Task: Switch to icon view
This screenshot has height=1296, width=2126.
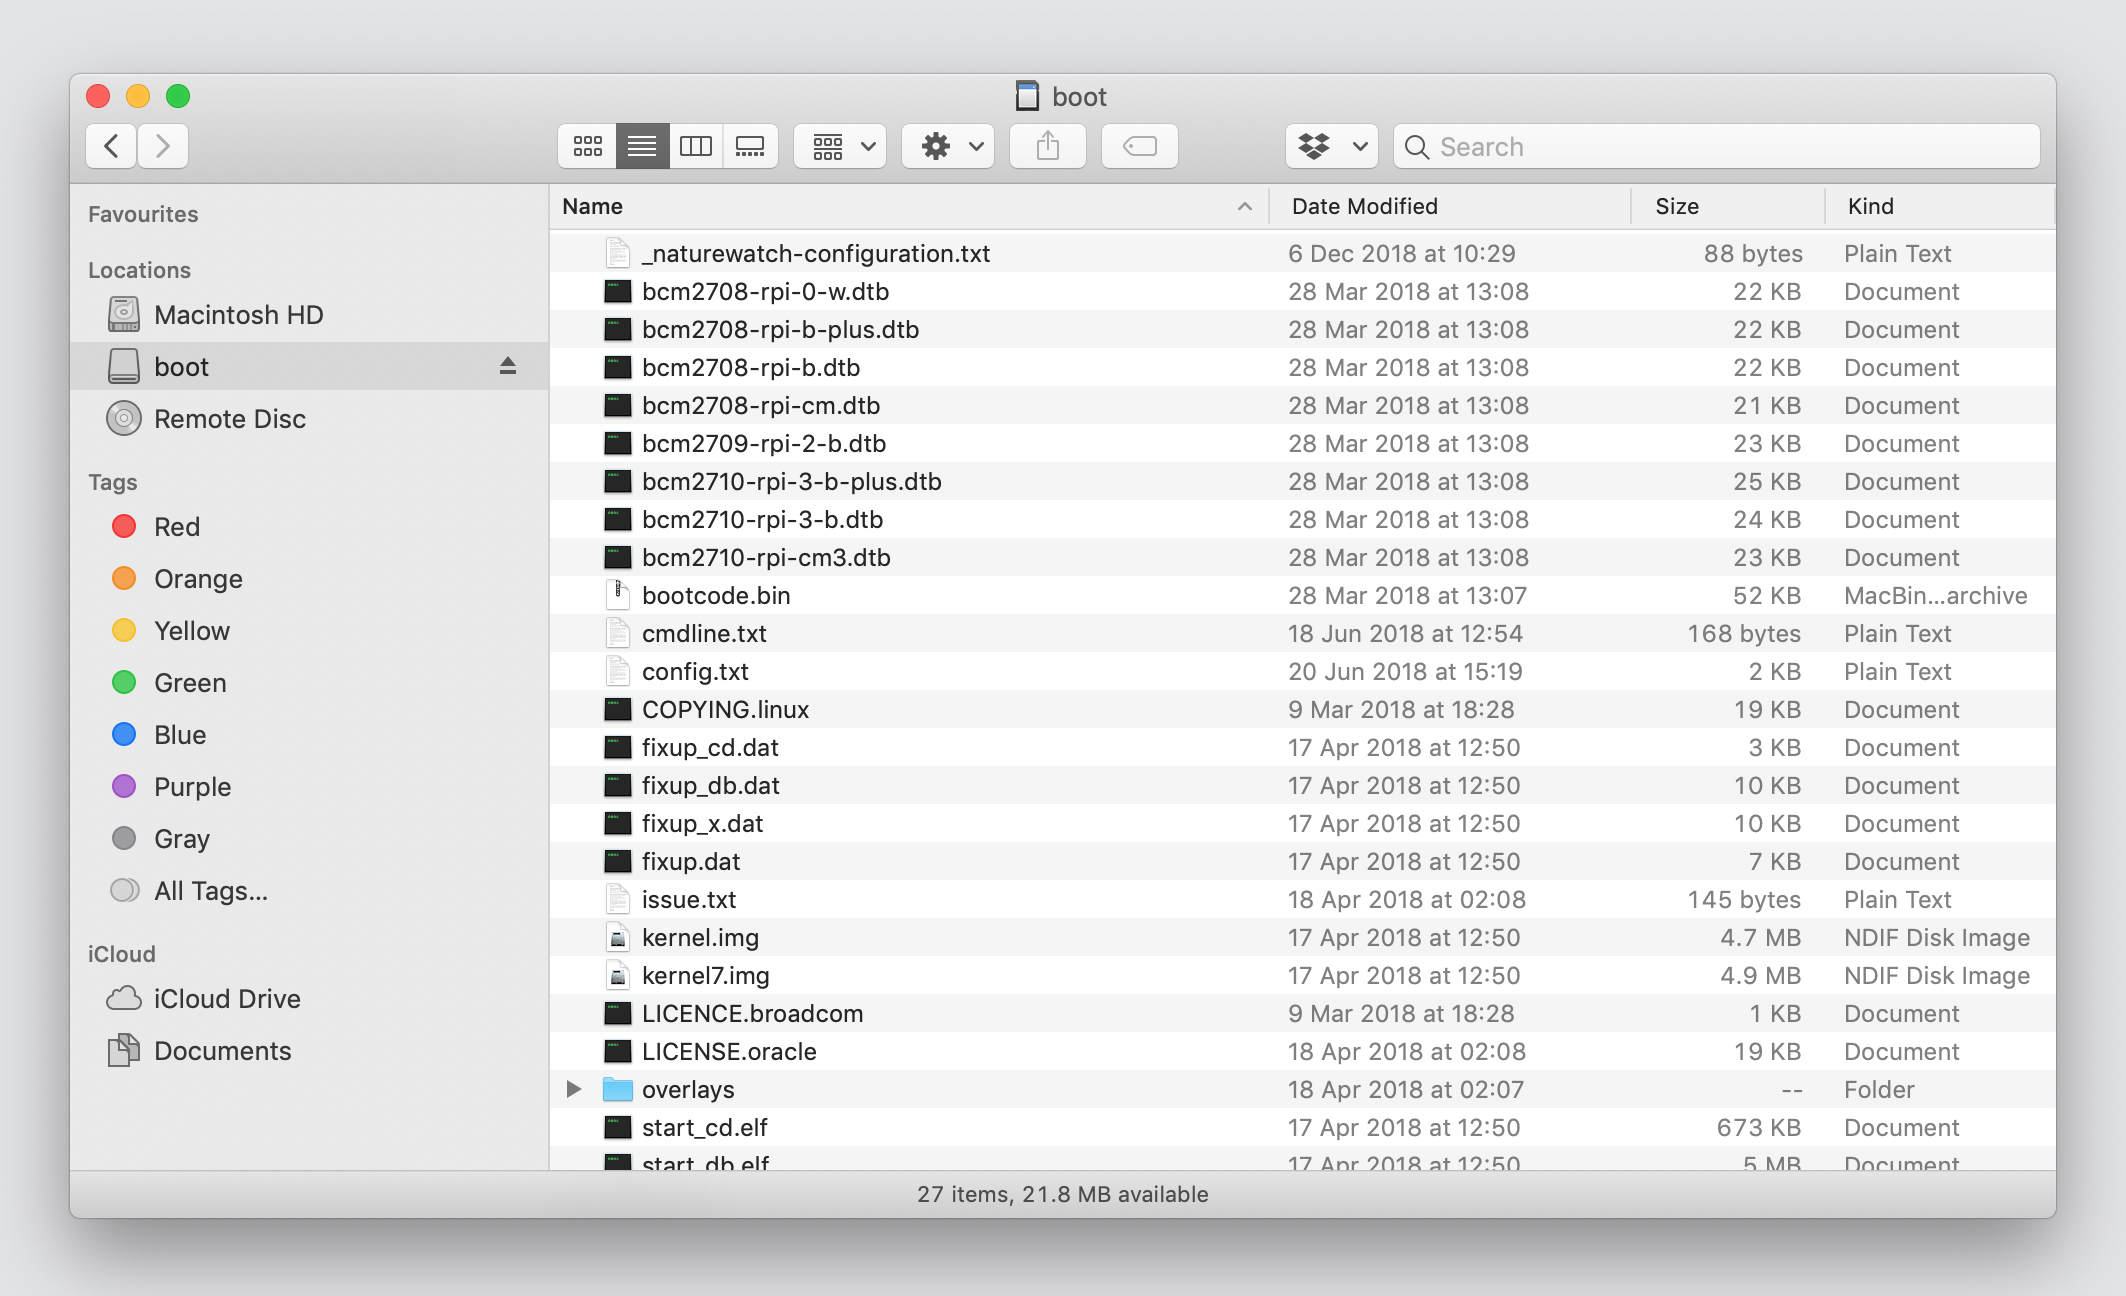Action: (587, 146)
